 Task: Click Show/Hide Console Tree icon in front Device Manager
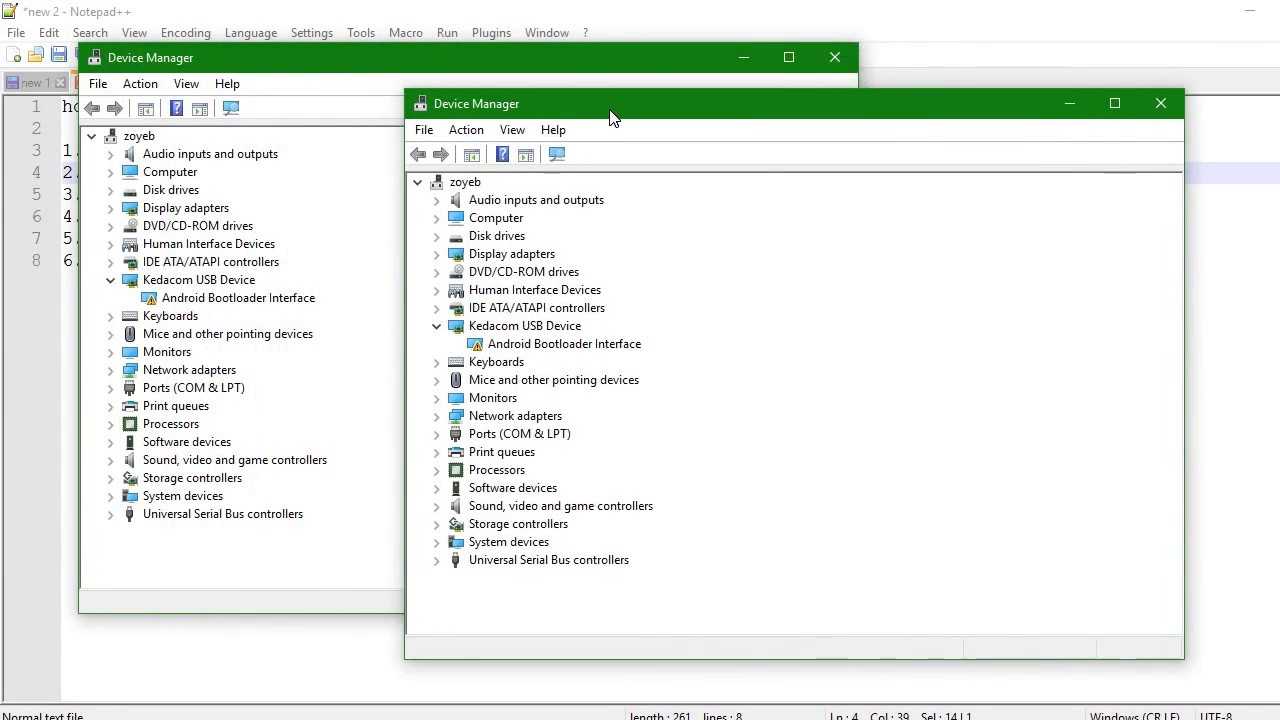(472, 154)
